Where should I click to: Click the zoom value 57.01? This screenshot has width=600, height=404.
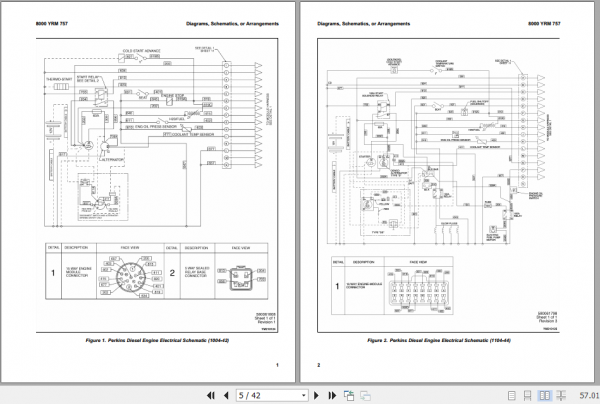[589, 396]
